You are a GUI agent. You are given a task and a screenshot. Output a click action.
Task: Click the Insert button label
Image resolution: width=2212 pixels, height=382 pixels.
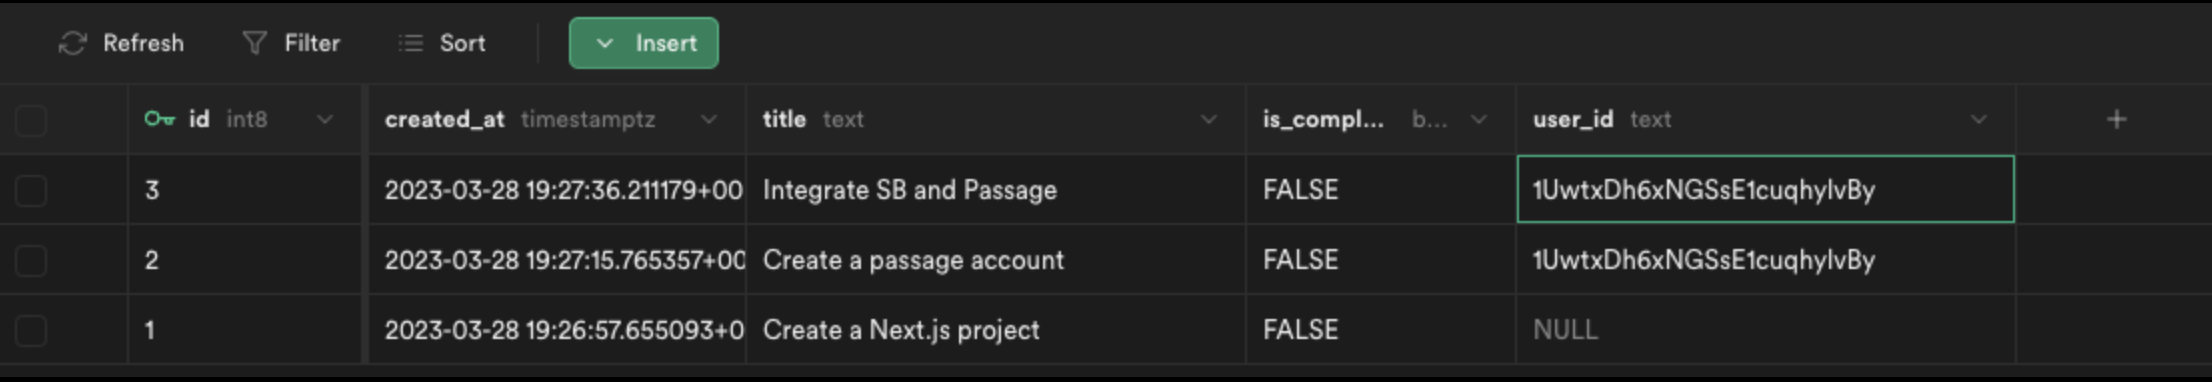(x=666, y=43)
